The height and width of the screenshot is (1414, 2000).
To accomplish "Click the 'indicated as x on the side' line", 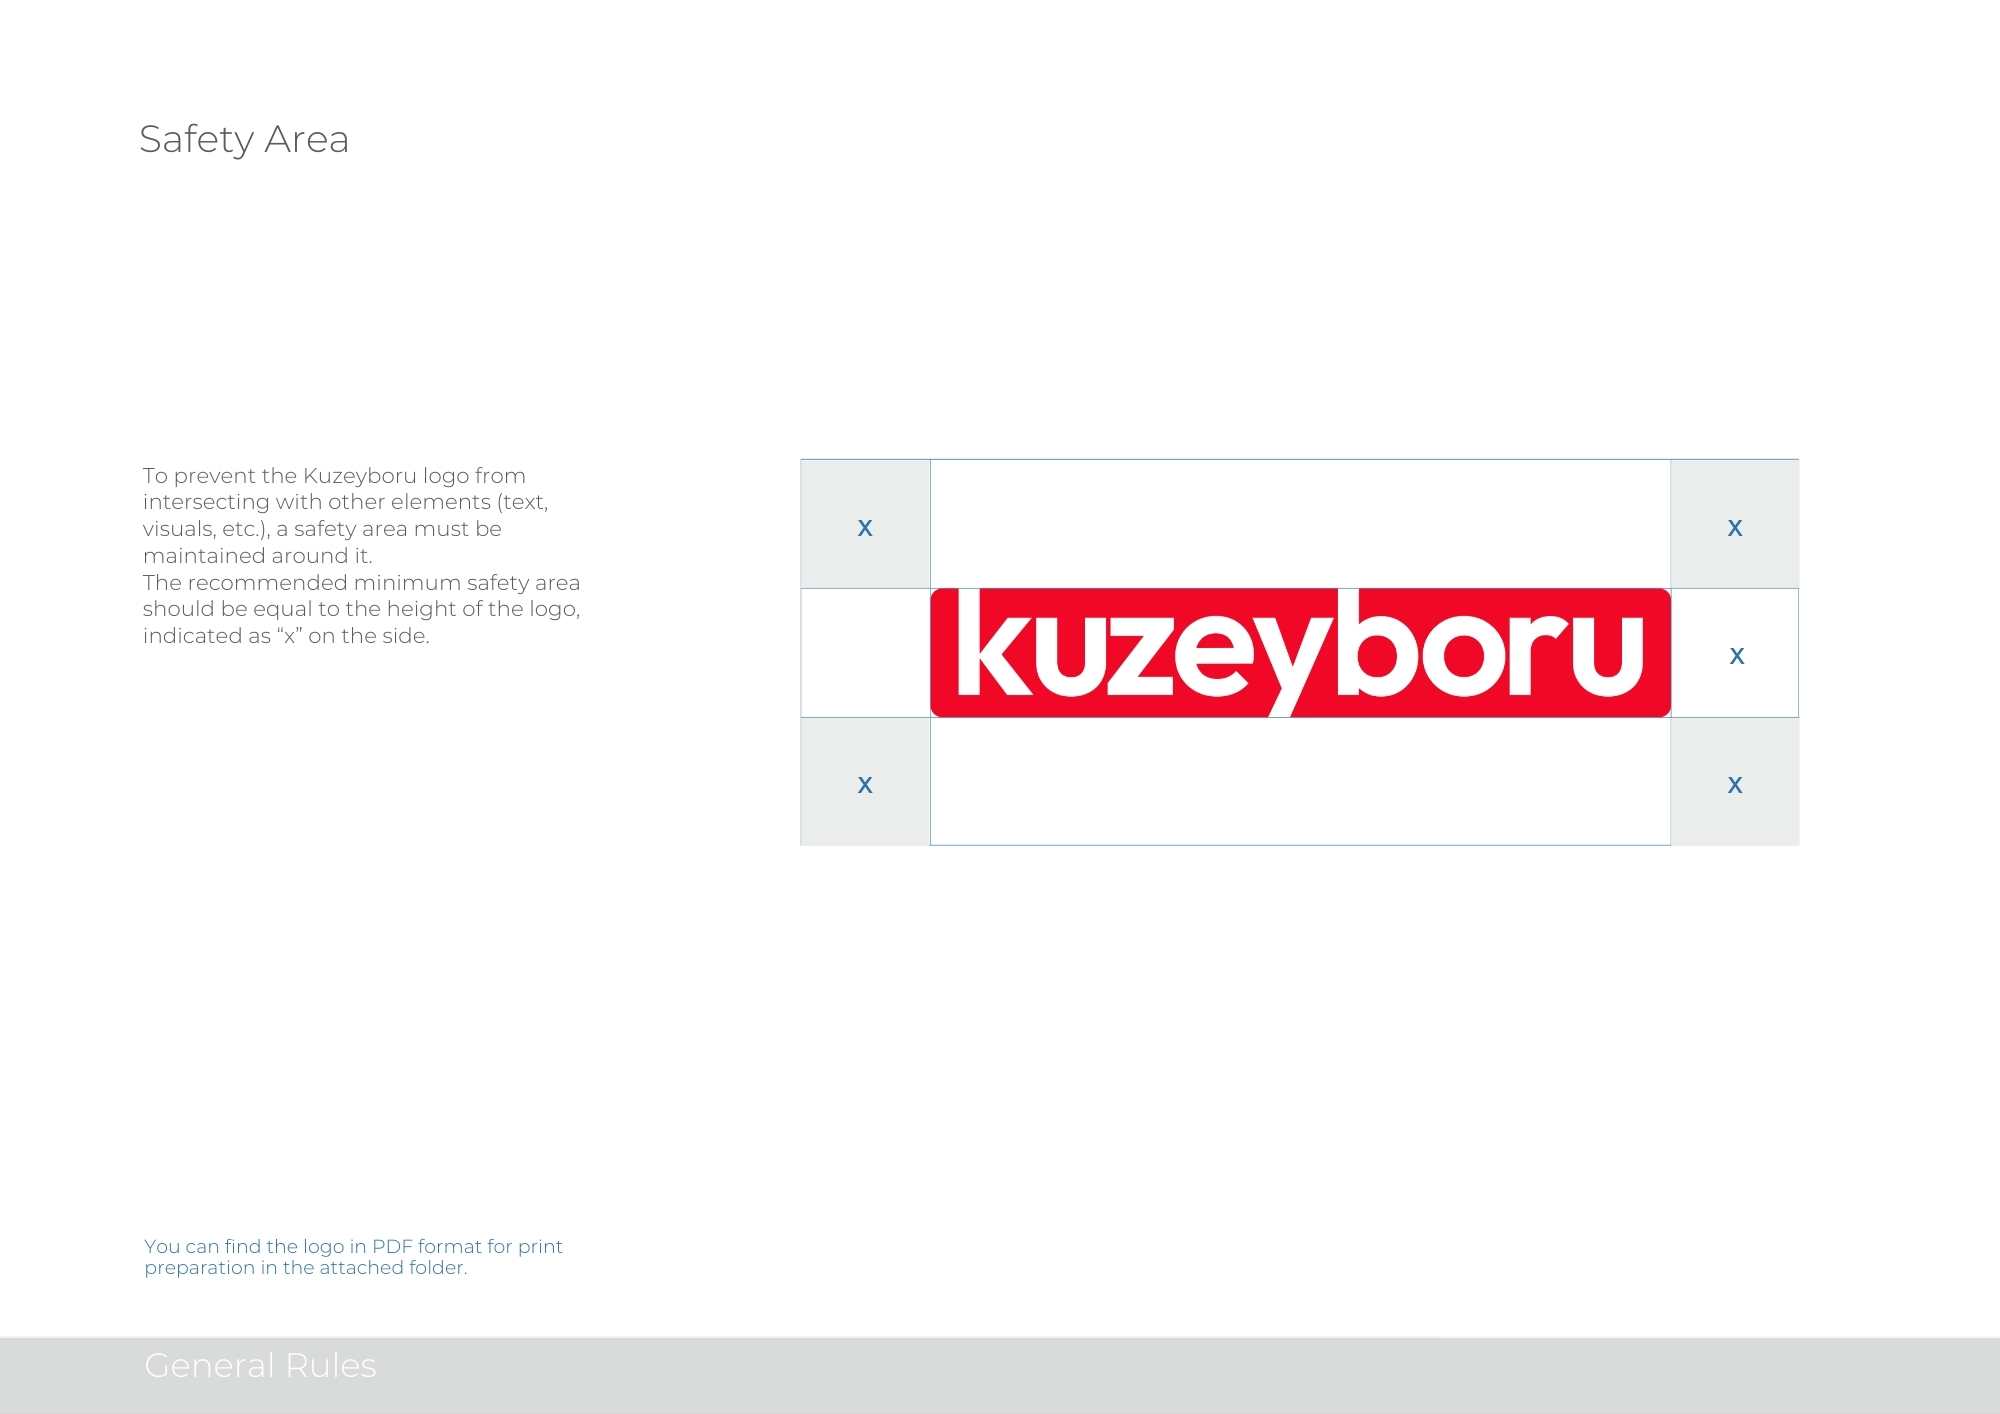I will point(286,636).
